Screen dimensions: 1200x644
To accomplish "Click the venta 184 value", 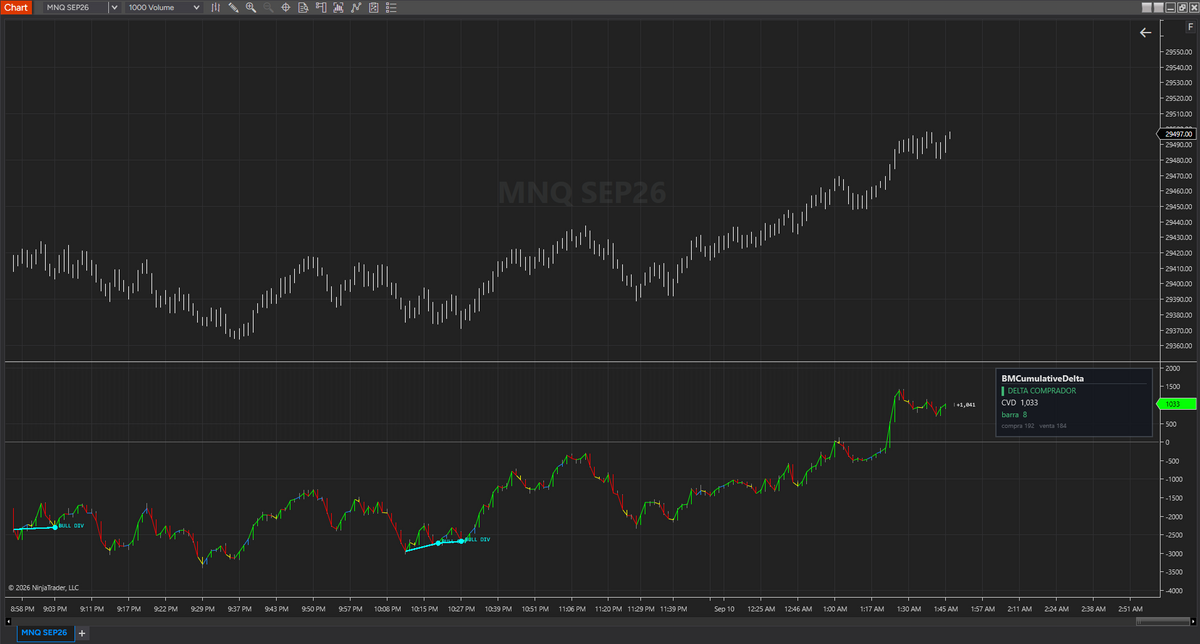I will [x=1053, y=426].
